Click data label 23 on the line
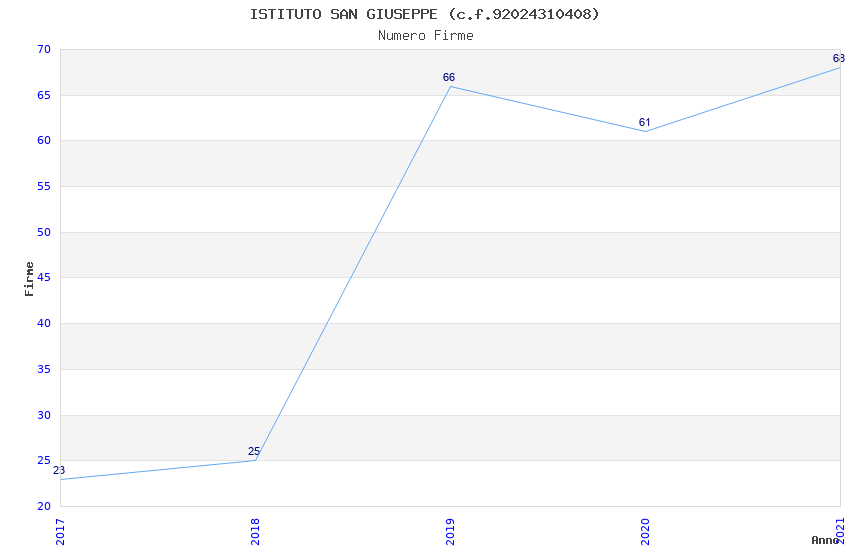850x550 pixels. pos(59,470)
